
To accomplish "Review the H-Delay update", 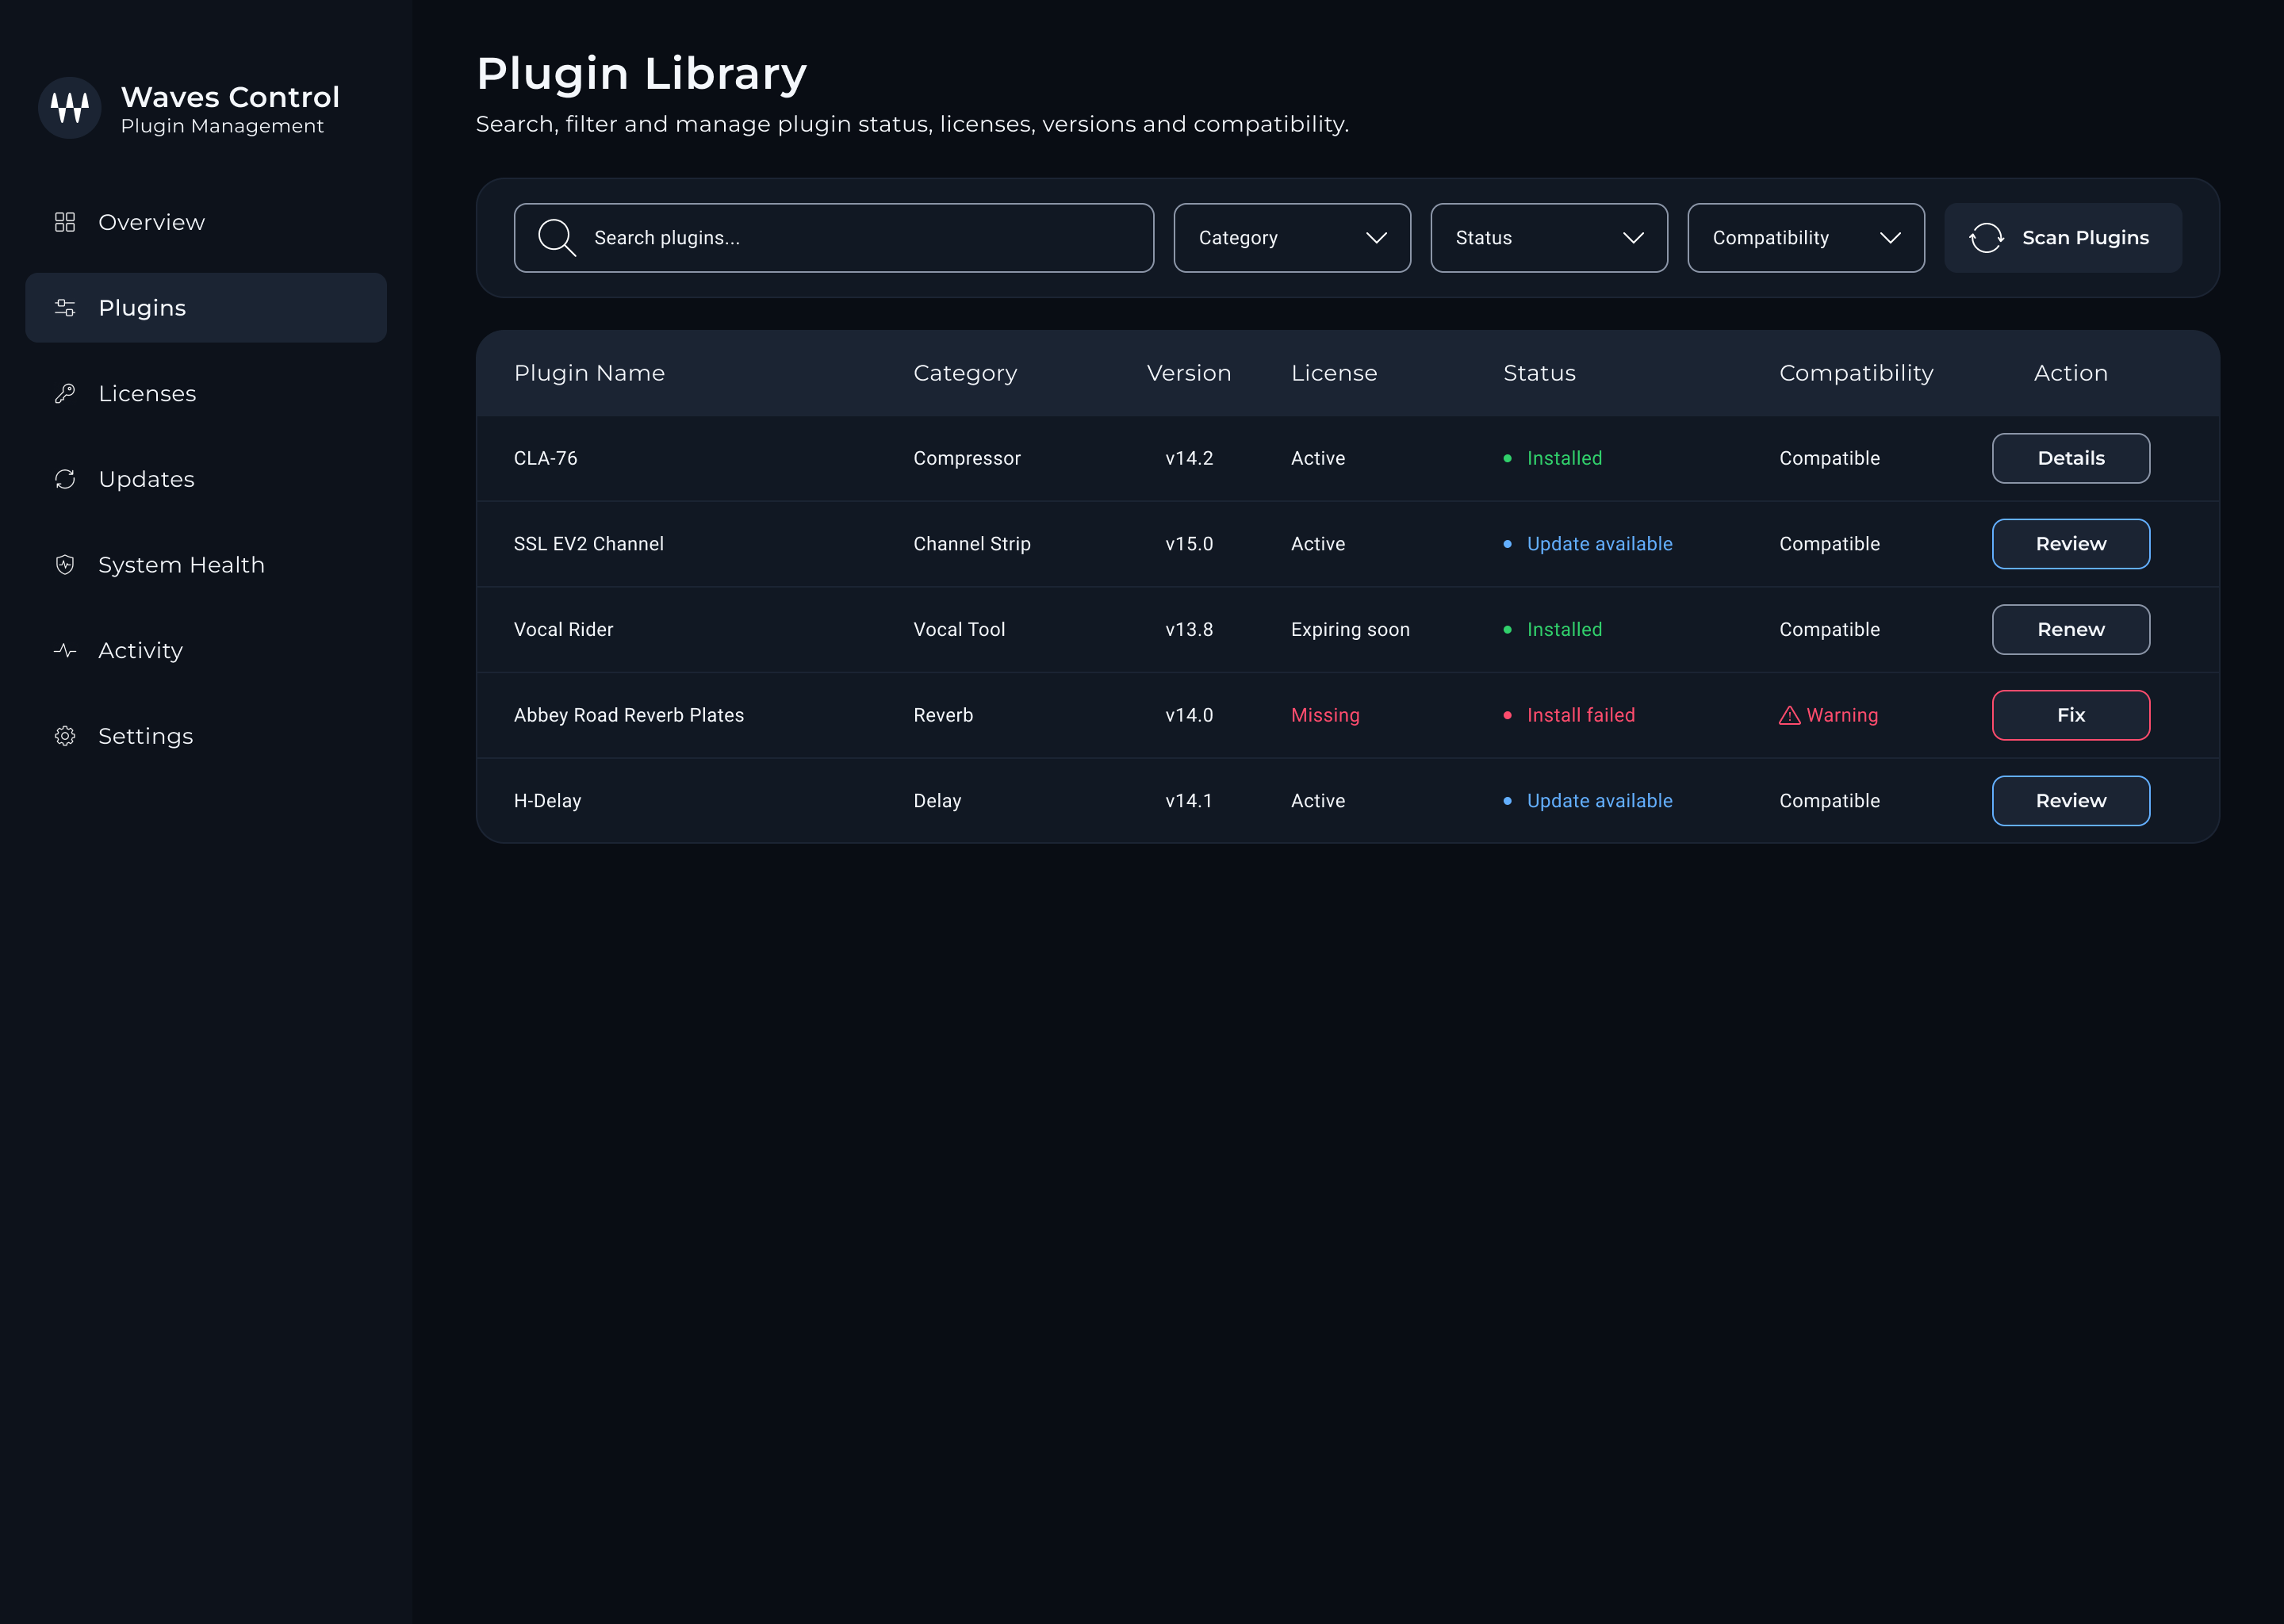I will [x=2071, y=801].
